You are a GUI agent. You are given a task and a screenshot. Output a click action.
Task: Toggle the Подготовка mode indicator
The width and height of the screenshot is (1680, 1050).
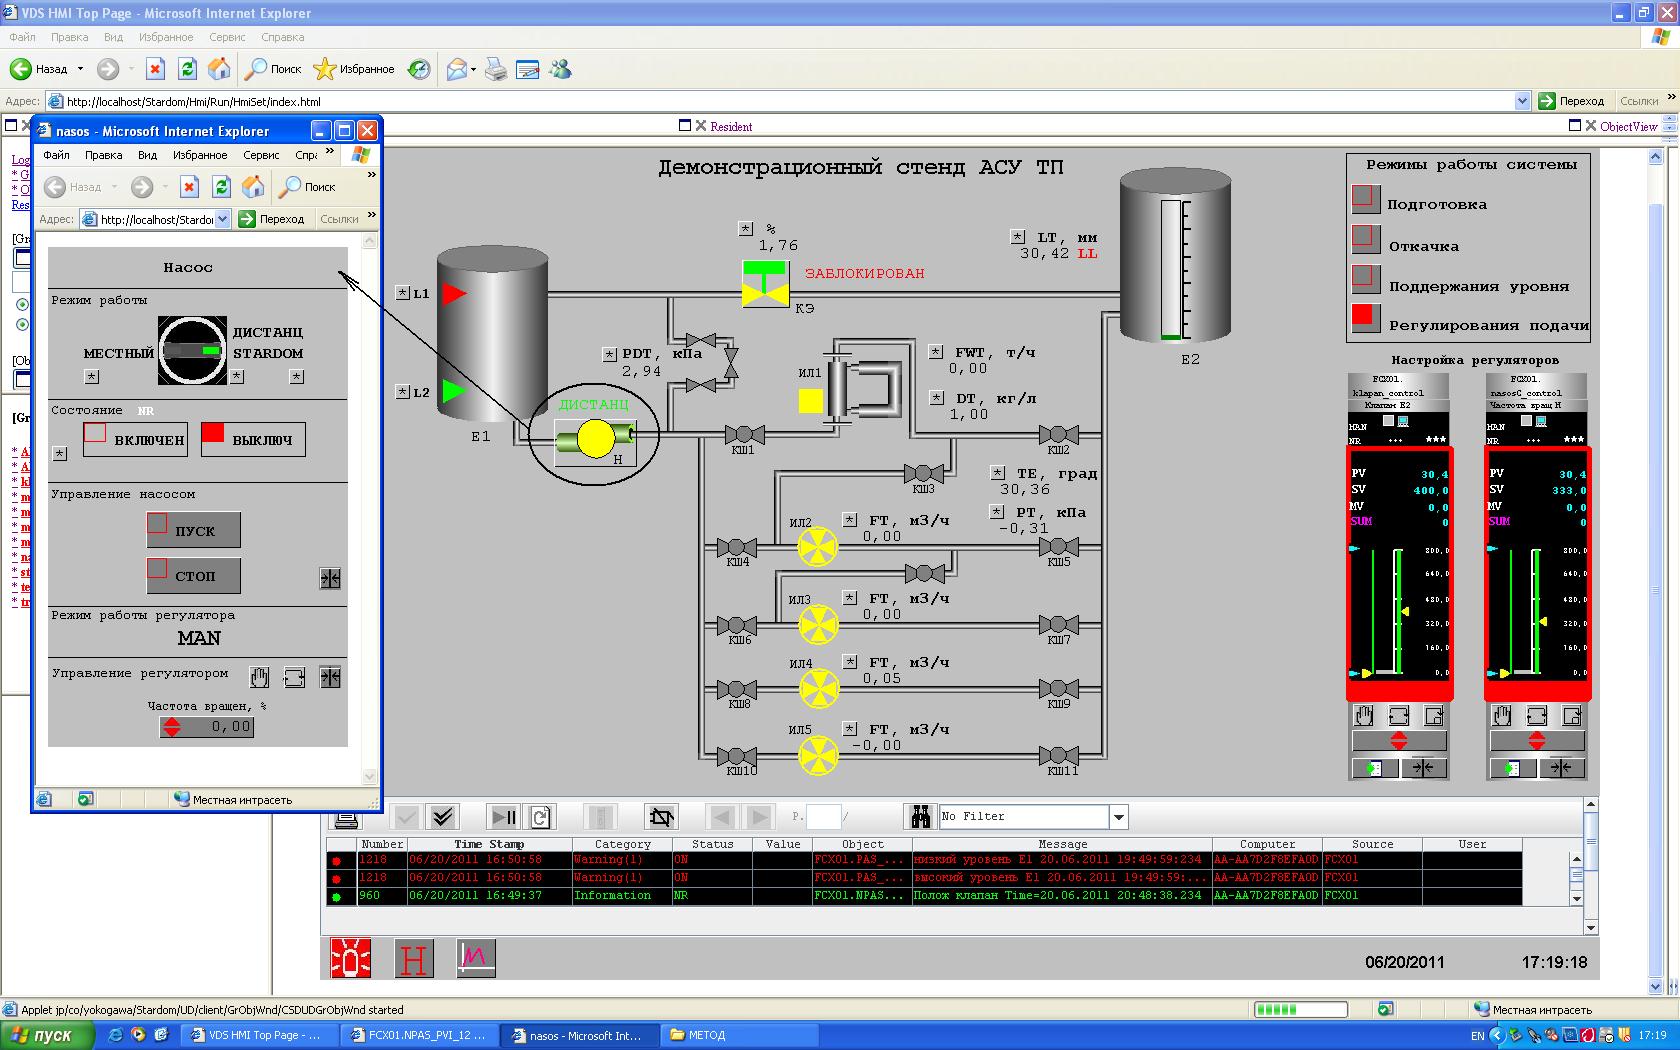click(1366, 199)
